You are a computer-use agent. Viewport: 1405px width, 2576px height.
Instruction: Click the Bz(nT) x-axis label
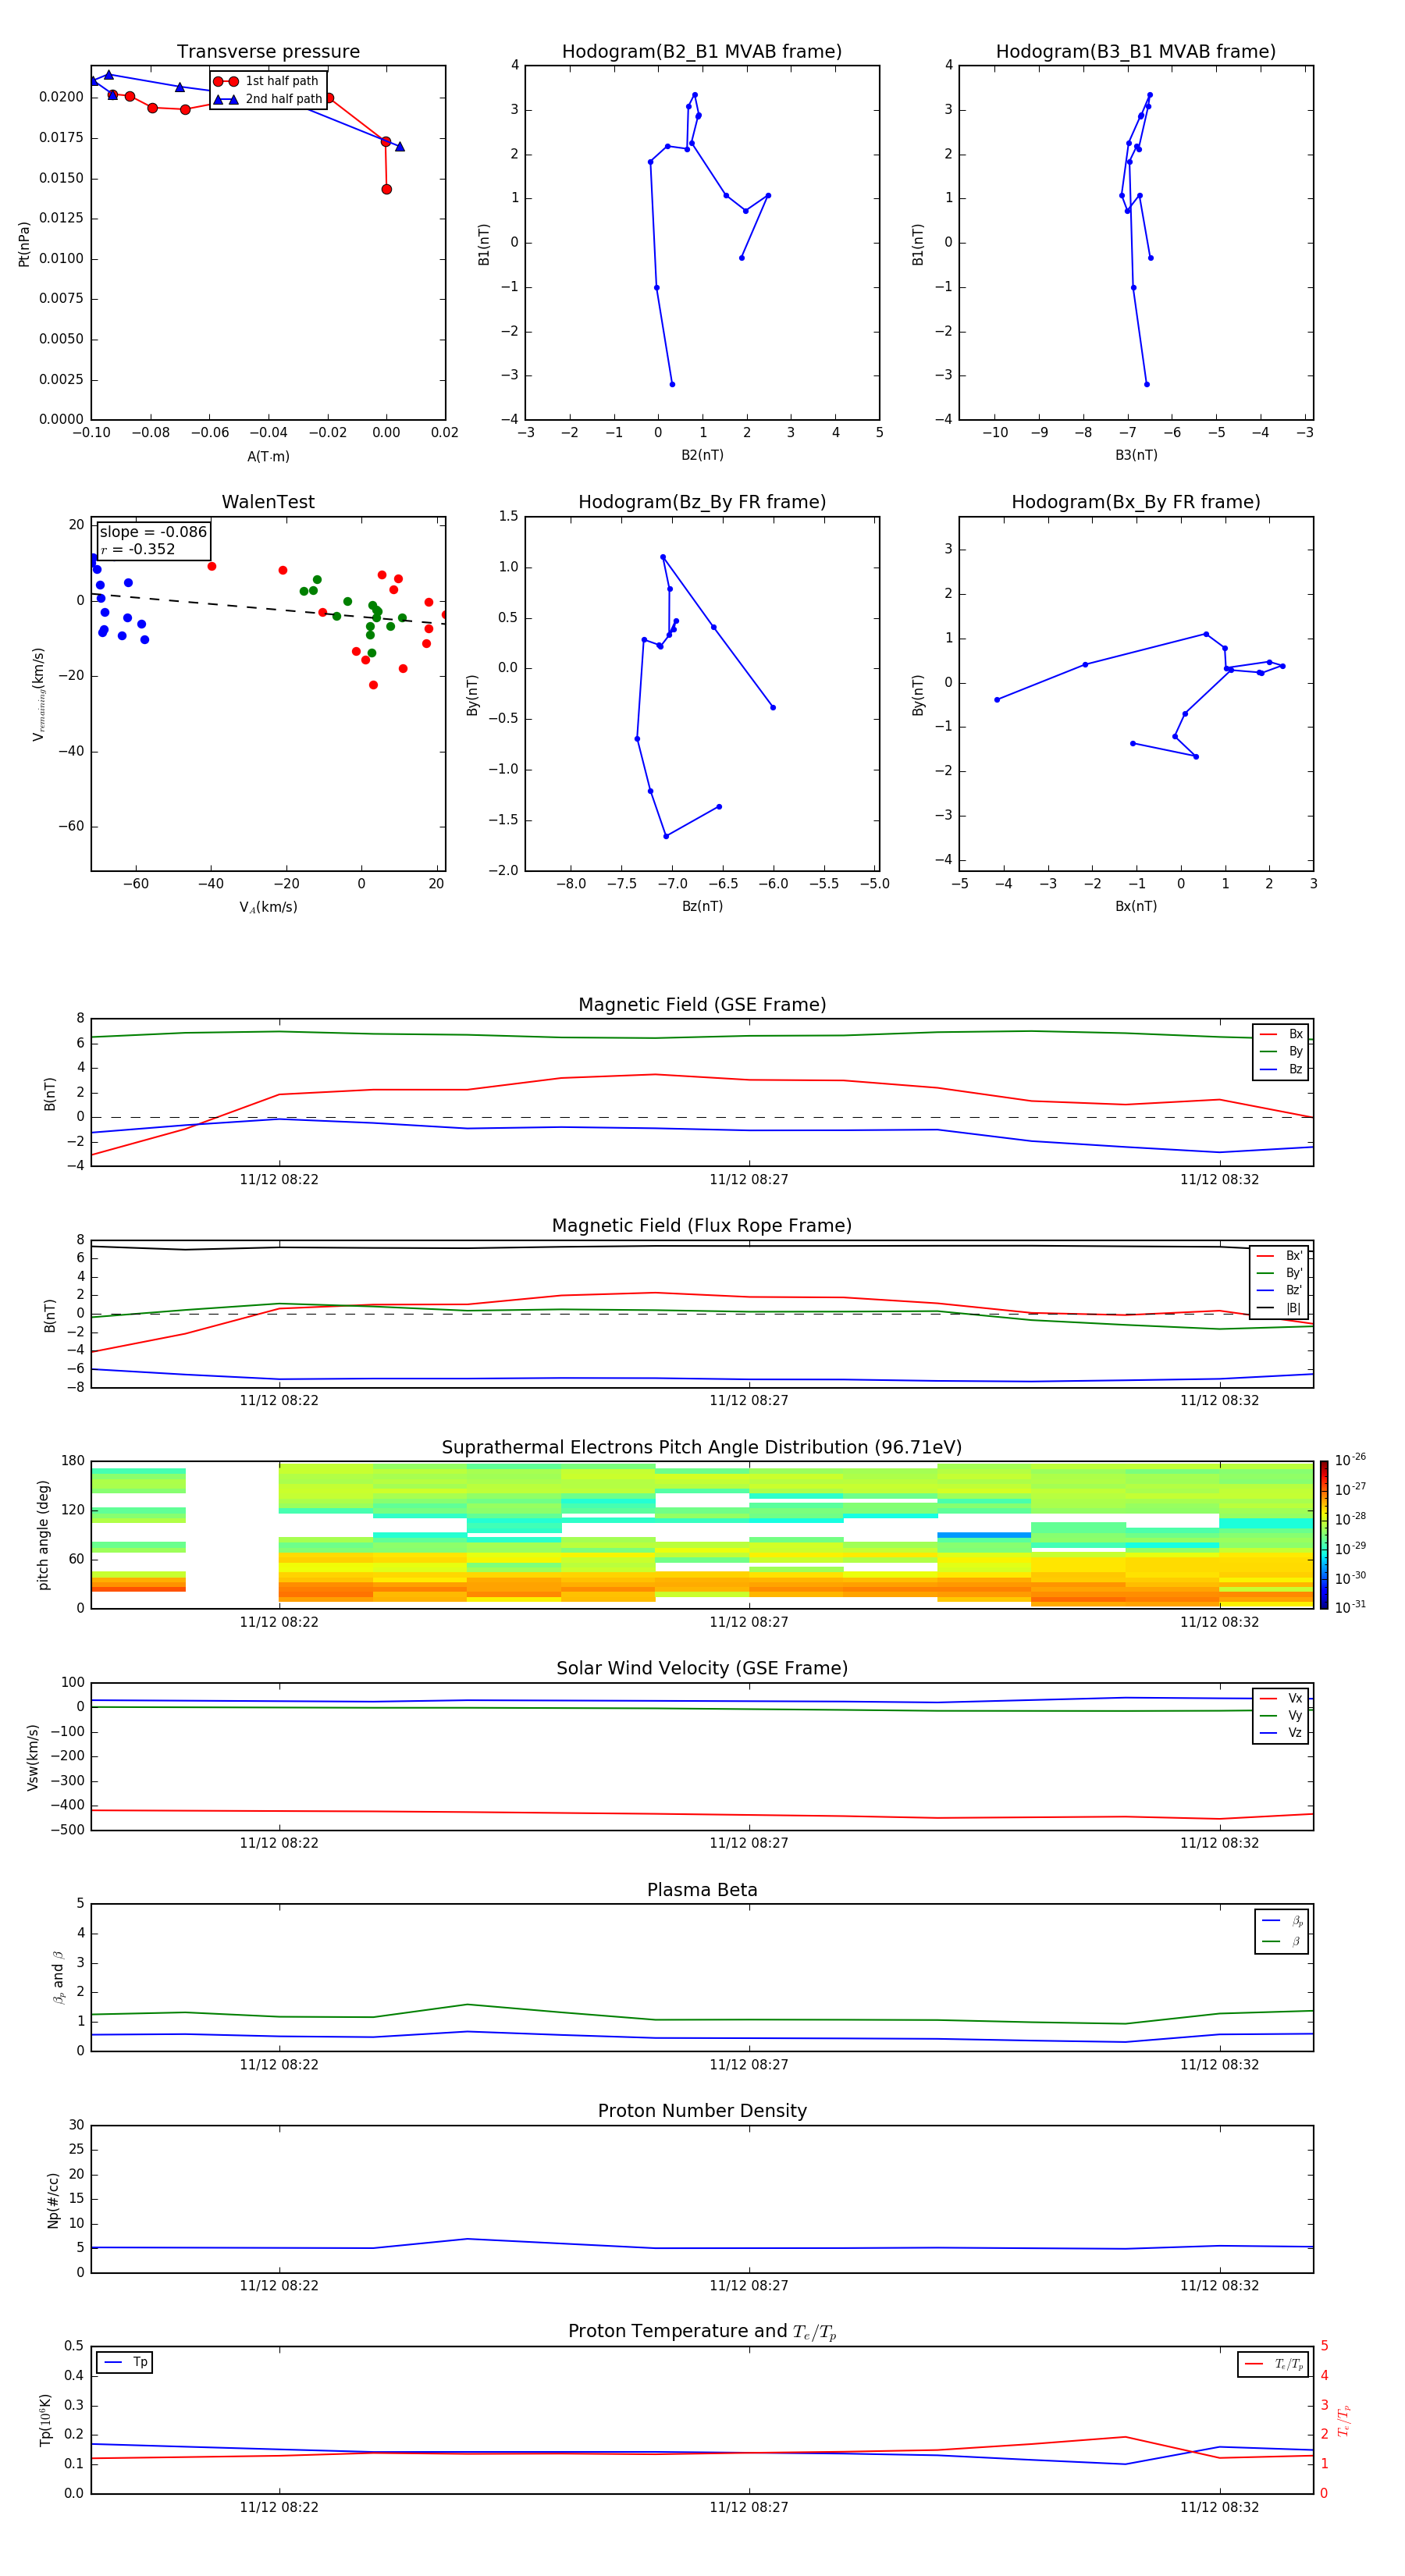(702, 906)
